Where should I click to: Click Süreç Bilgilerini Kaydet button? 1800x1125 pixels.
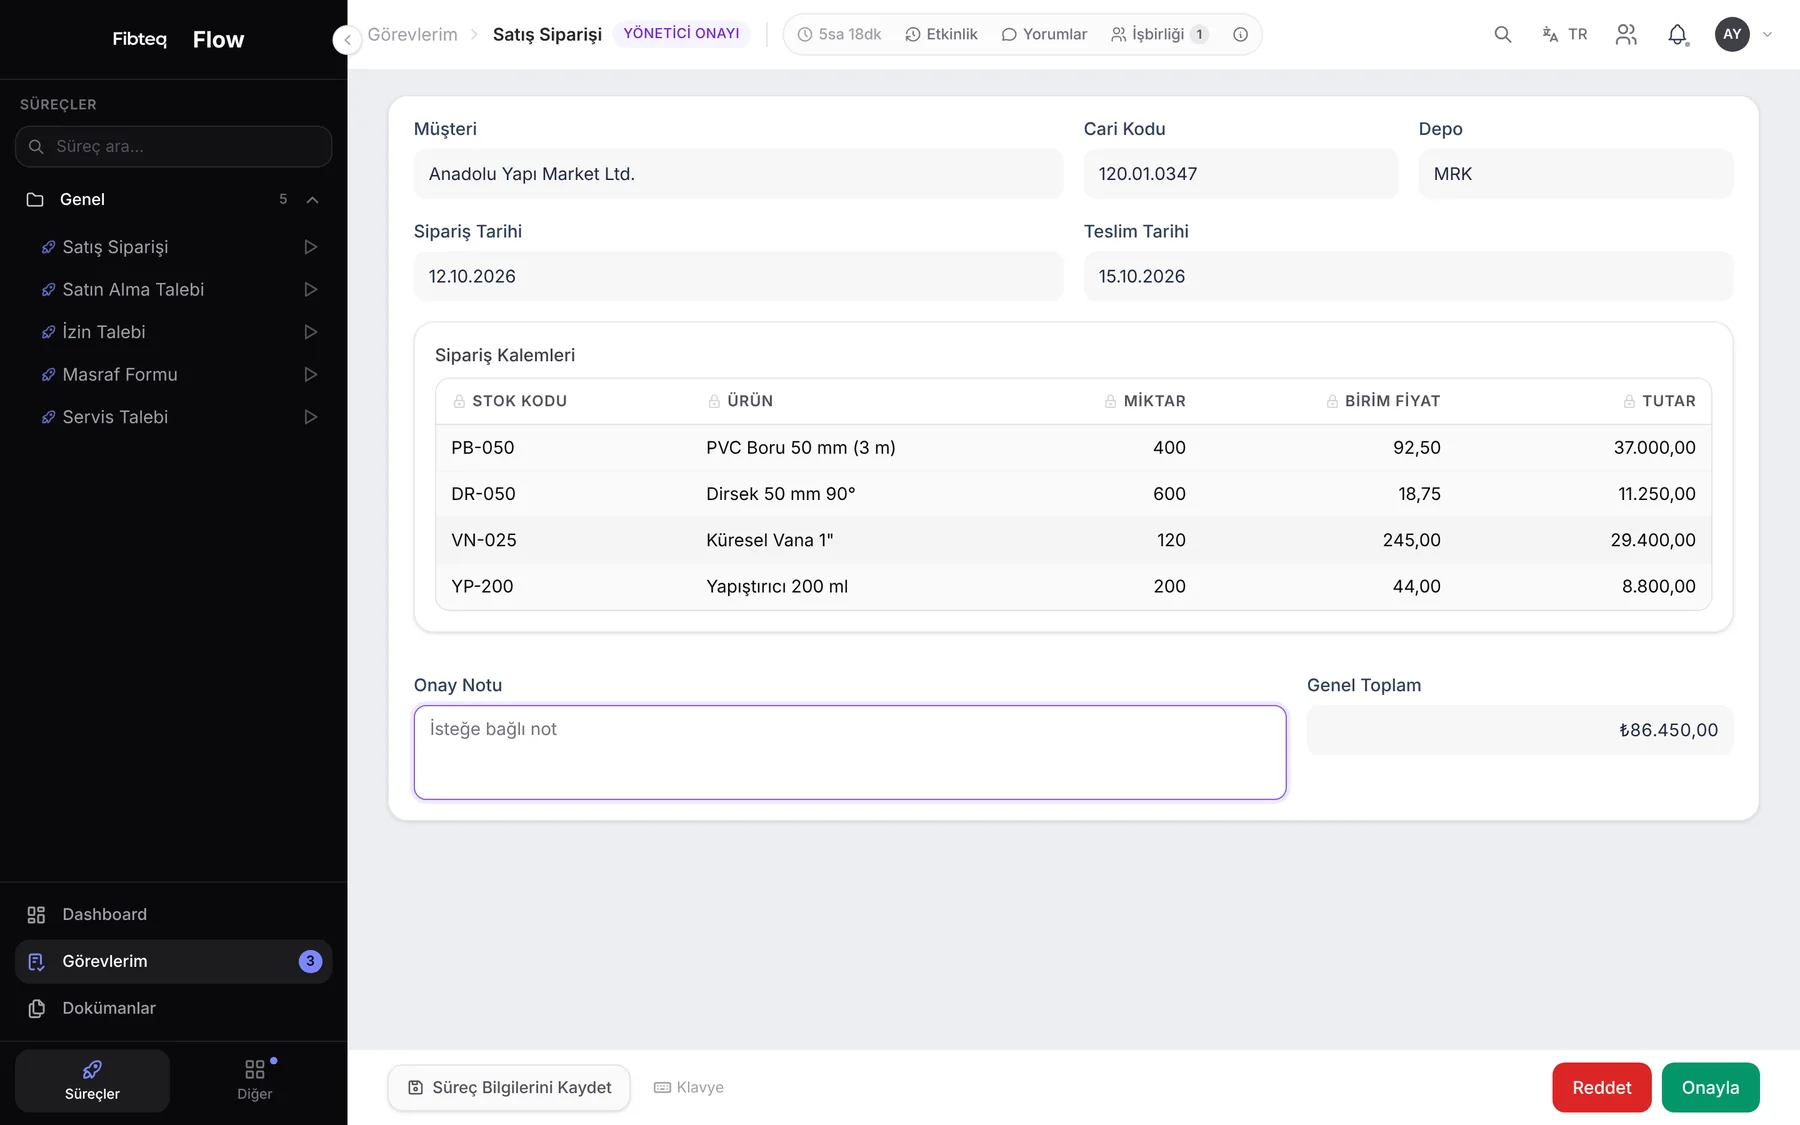click(509, 1087)
